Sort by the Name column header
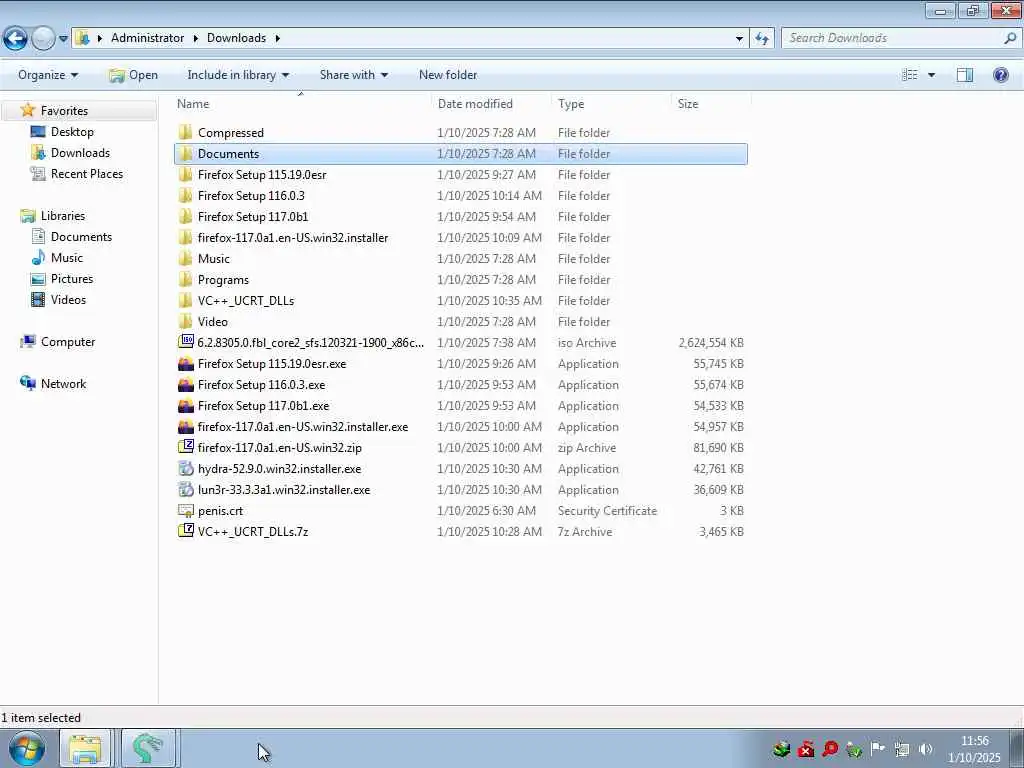1024x768 pixels. coord(302,104)
